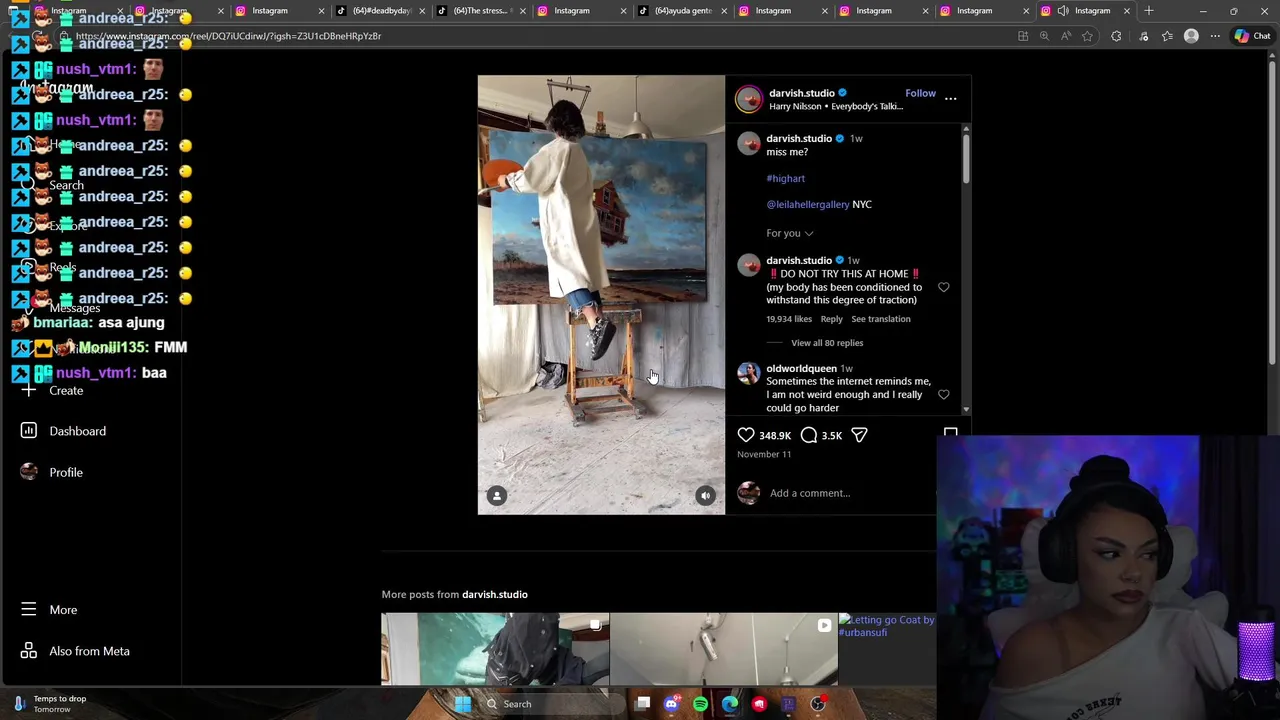Click the comments panel scrollbar
1280x720 pixels.
coord(965,160)
